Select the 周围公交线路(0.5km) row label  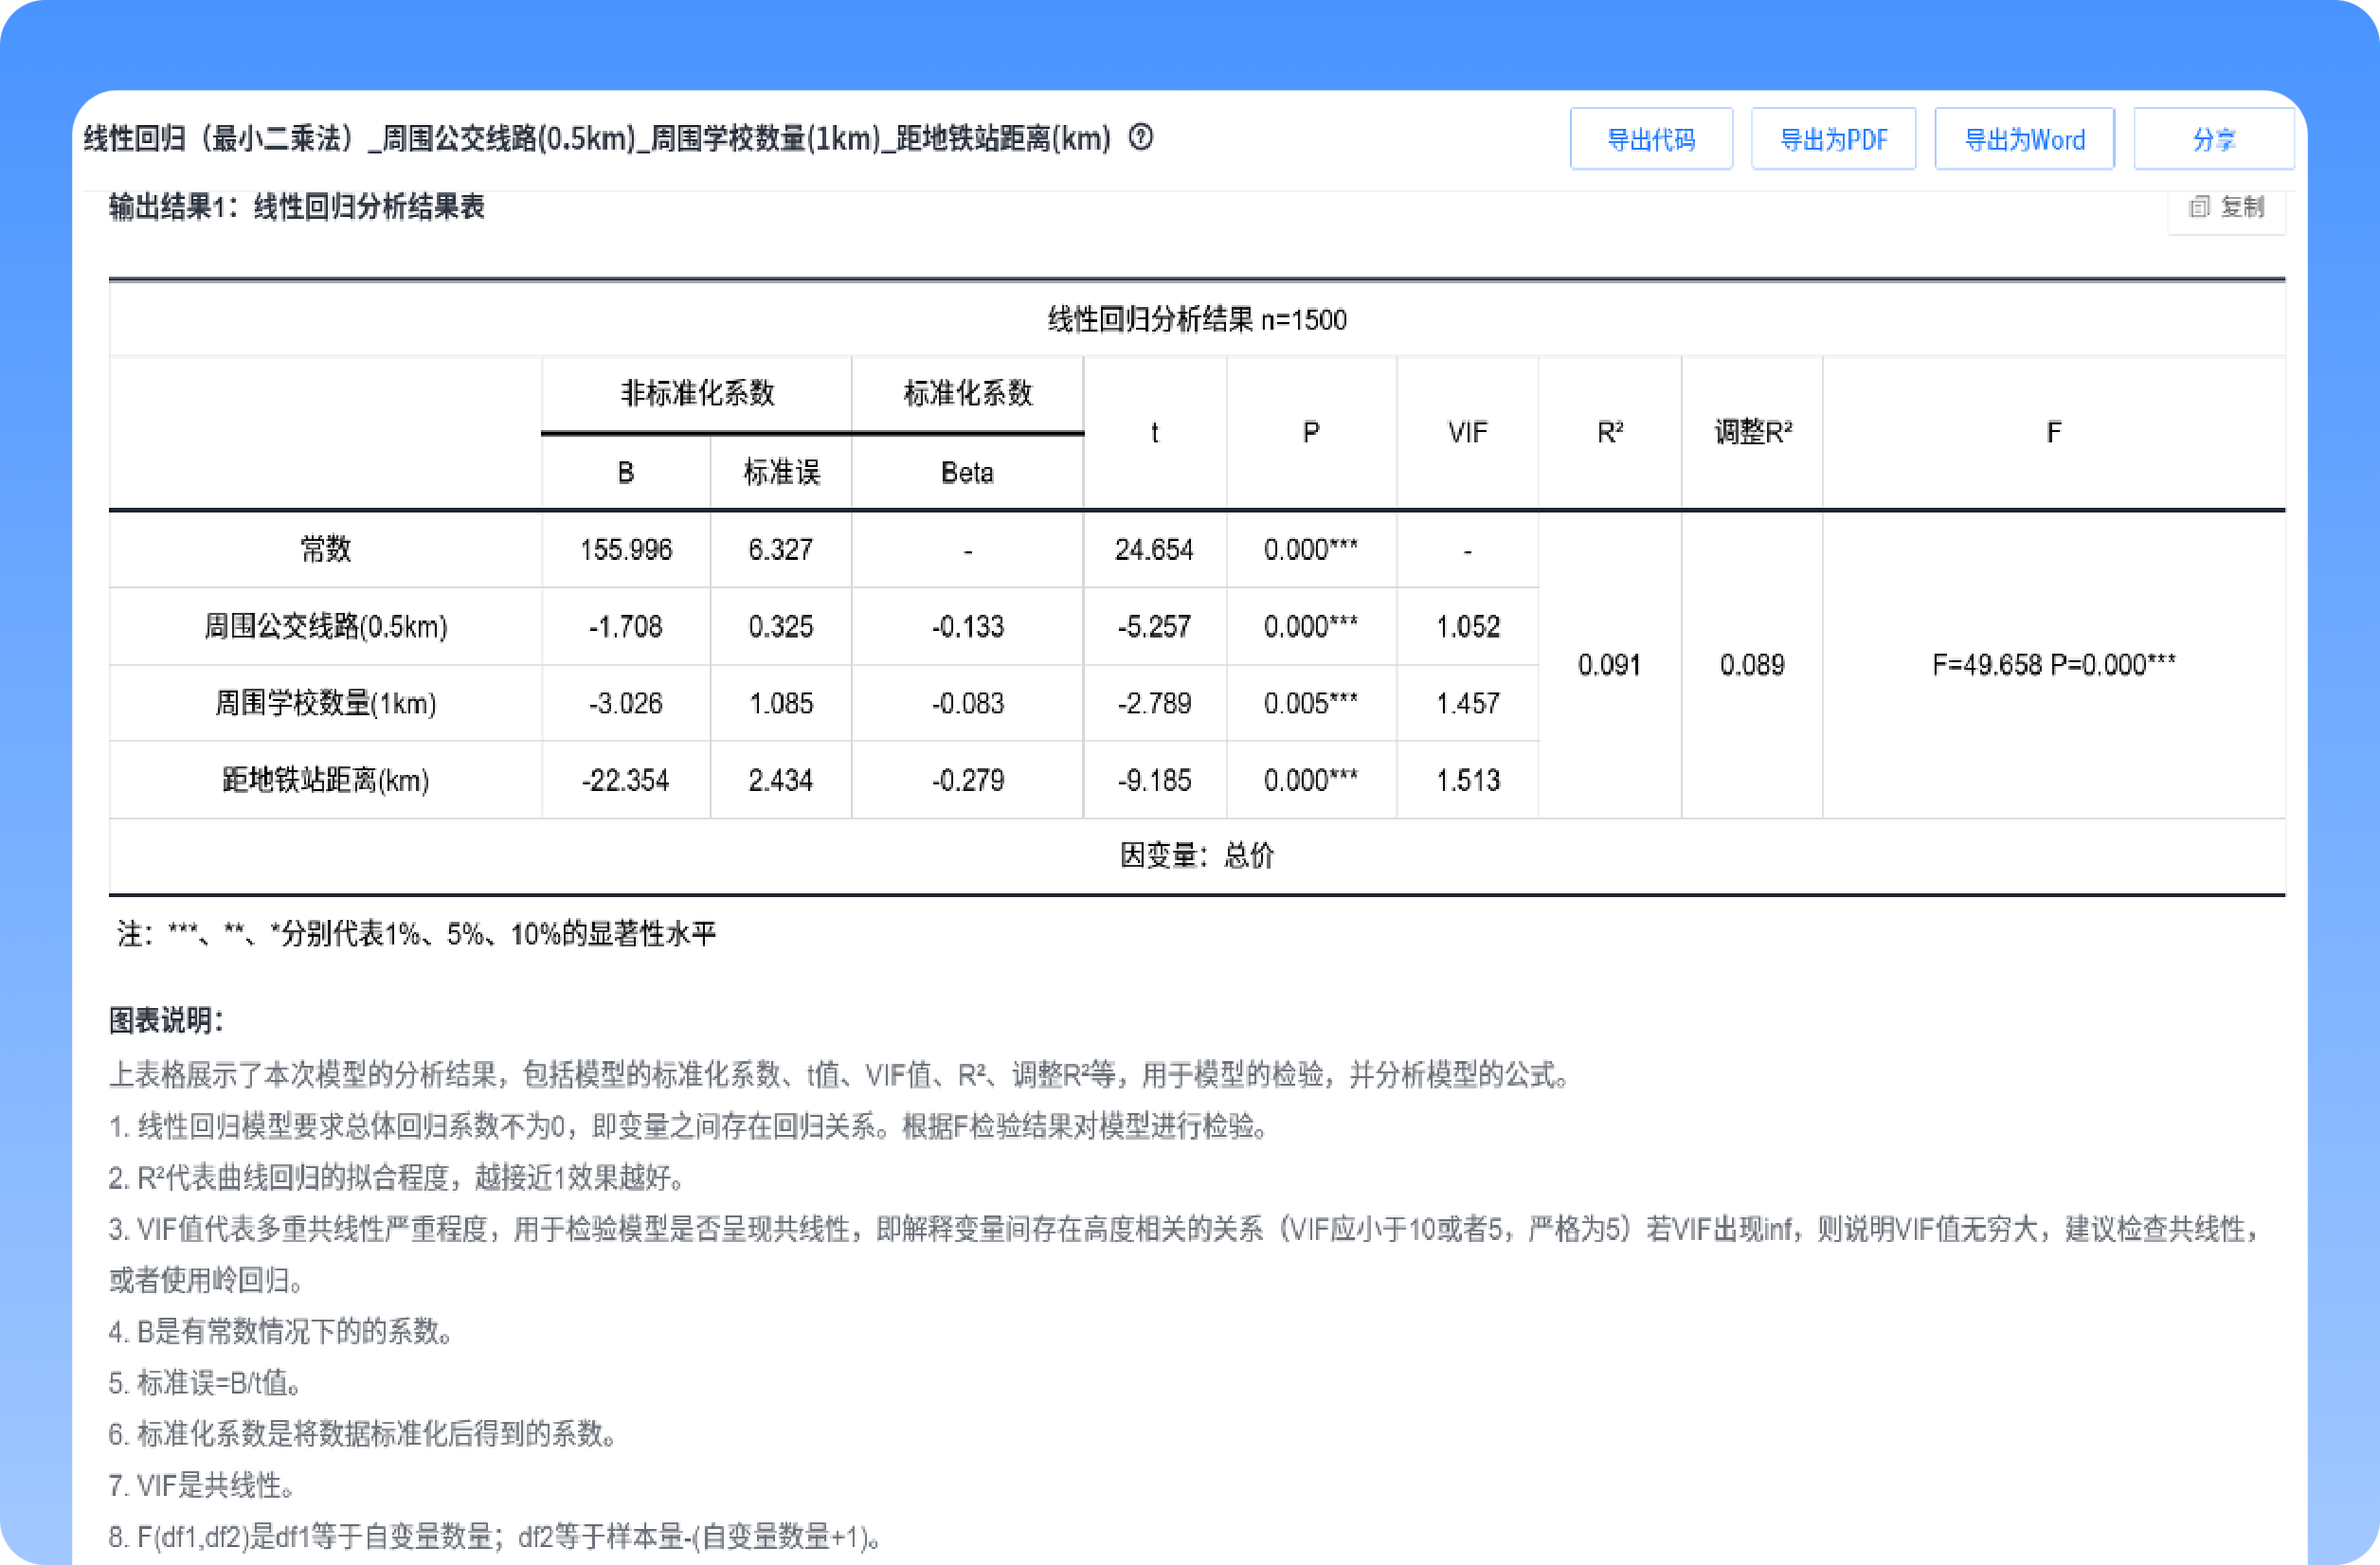[325, 626]
